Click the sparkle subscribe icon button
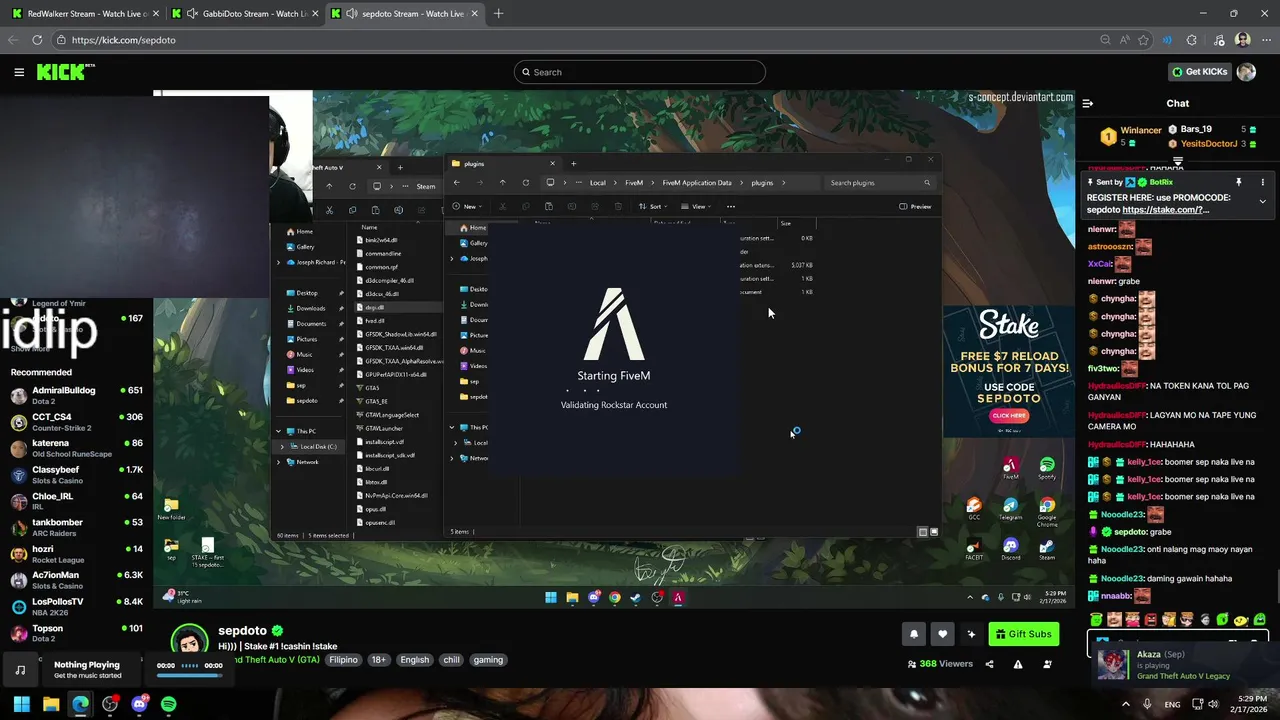The height and width of the screenshot is (720, 1280). [971, 634]
